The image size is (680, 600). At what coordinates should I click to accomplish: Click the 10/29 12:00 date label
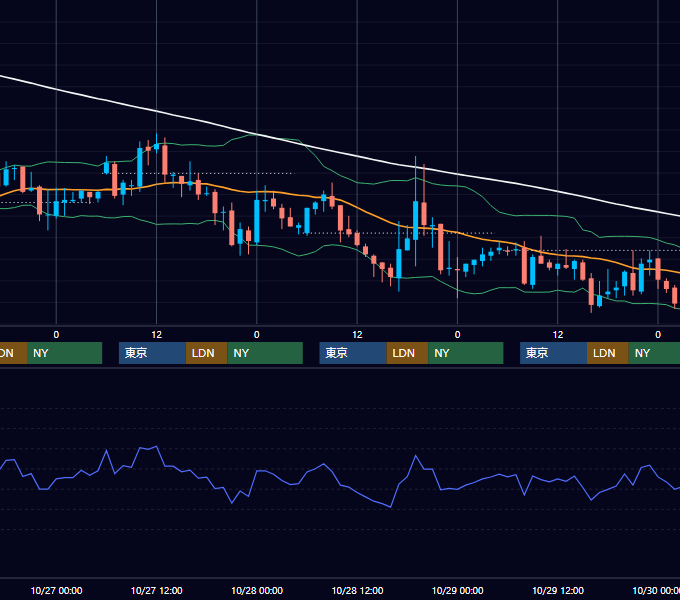558,590
